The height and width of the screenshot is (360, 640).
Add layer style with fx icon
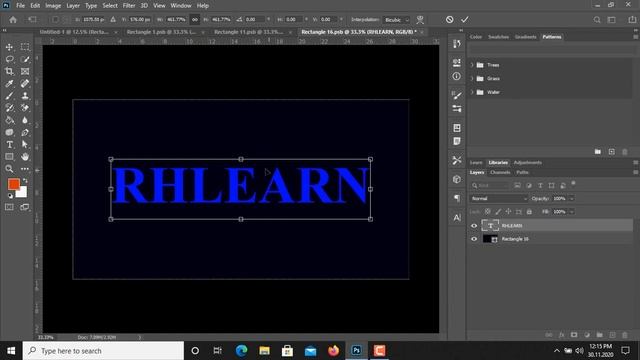click(562, 335)
